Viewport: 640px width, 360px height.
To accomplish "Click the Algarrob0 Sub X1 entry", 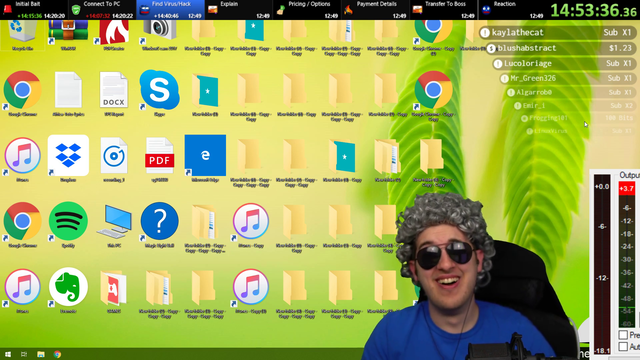I will 571,92.
